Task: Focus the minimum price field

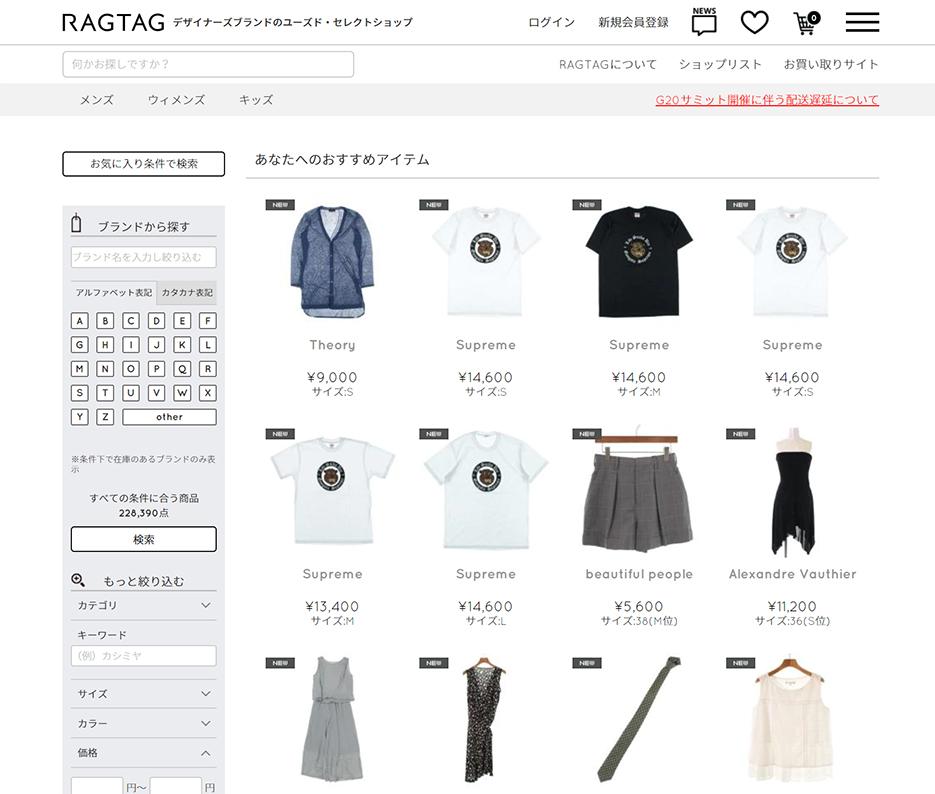Action: pos(97,787)
